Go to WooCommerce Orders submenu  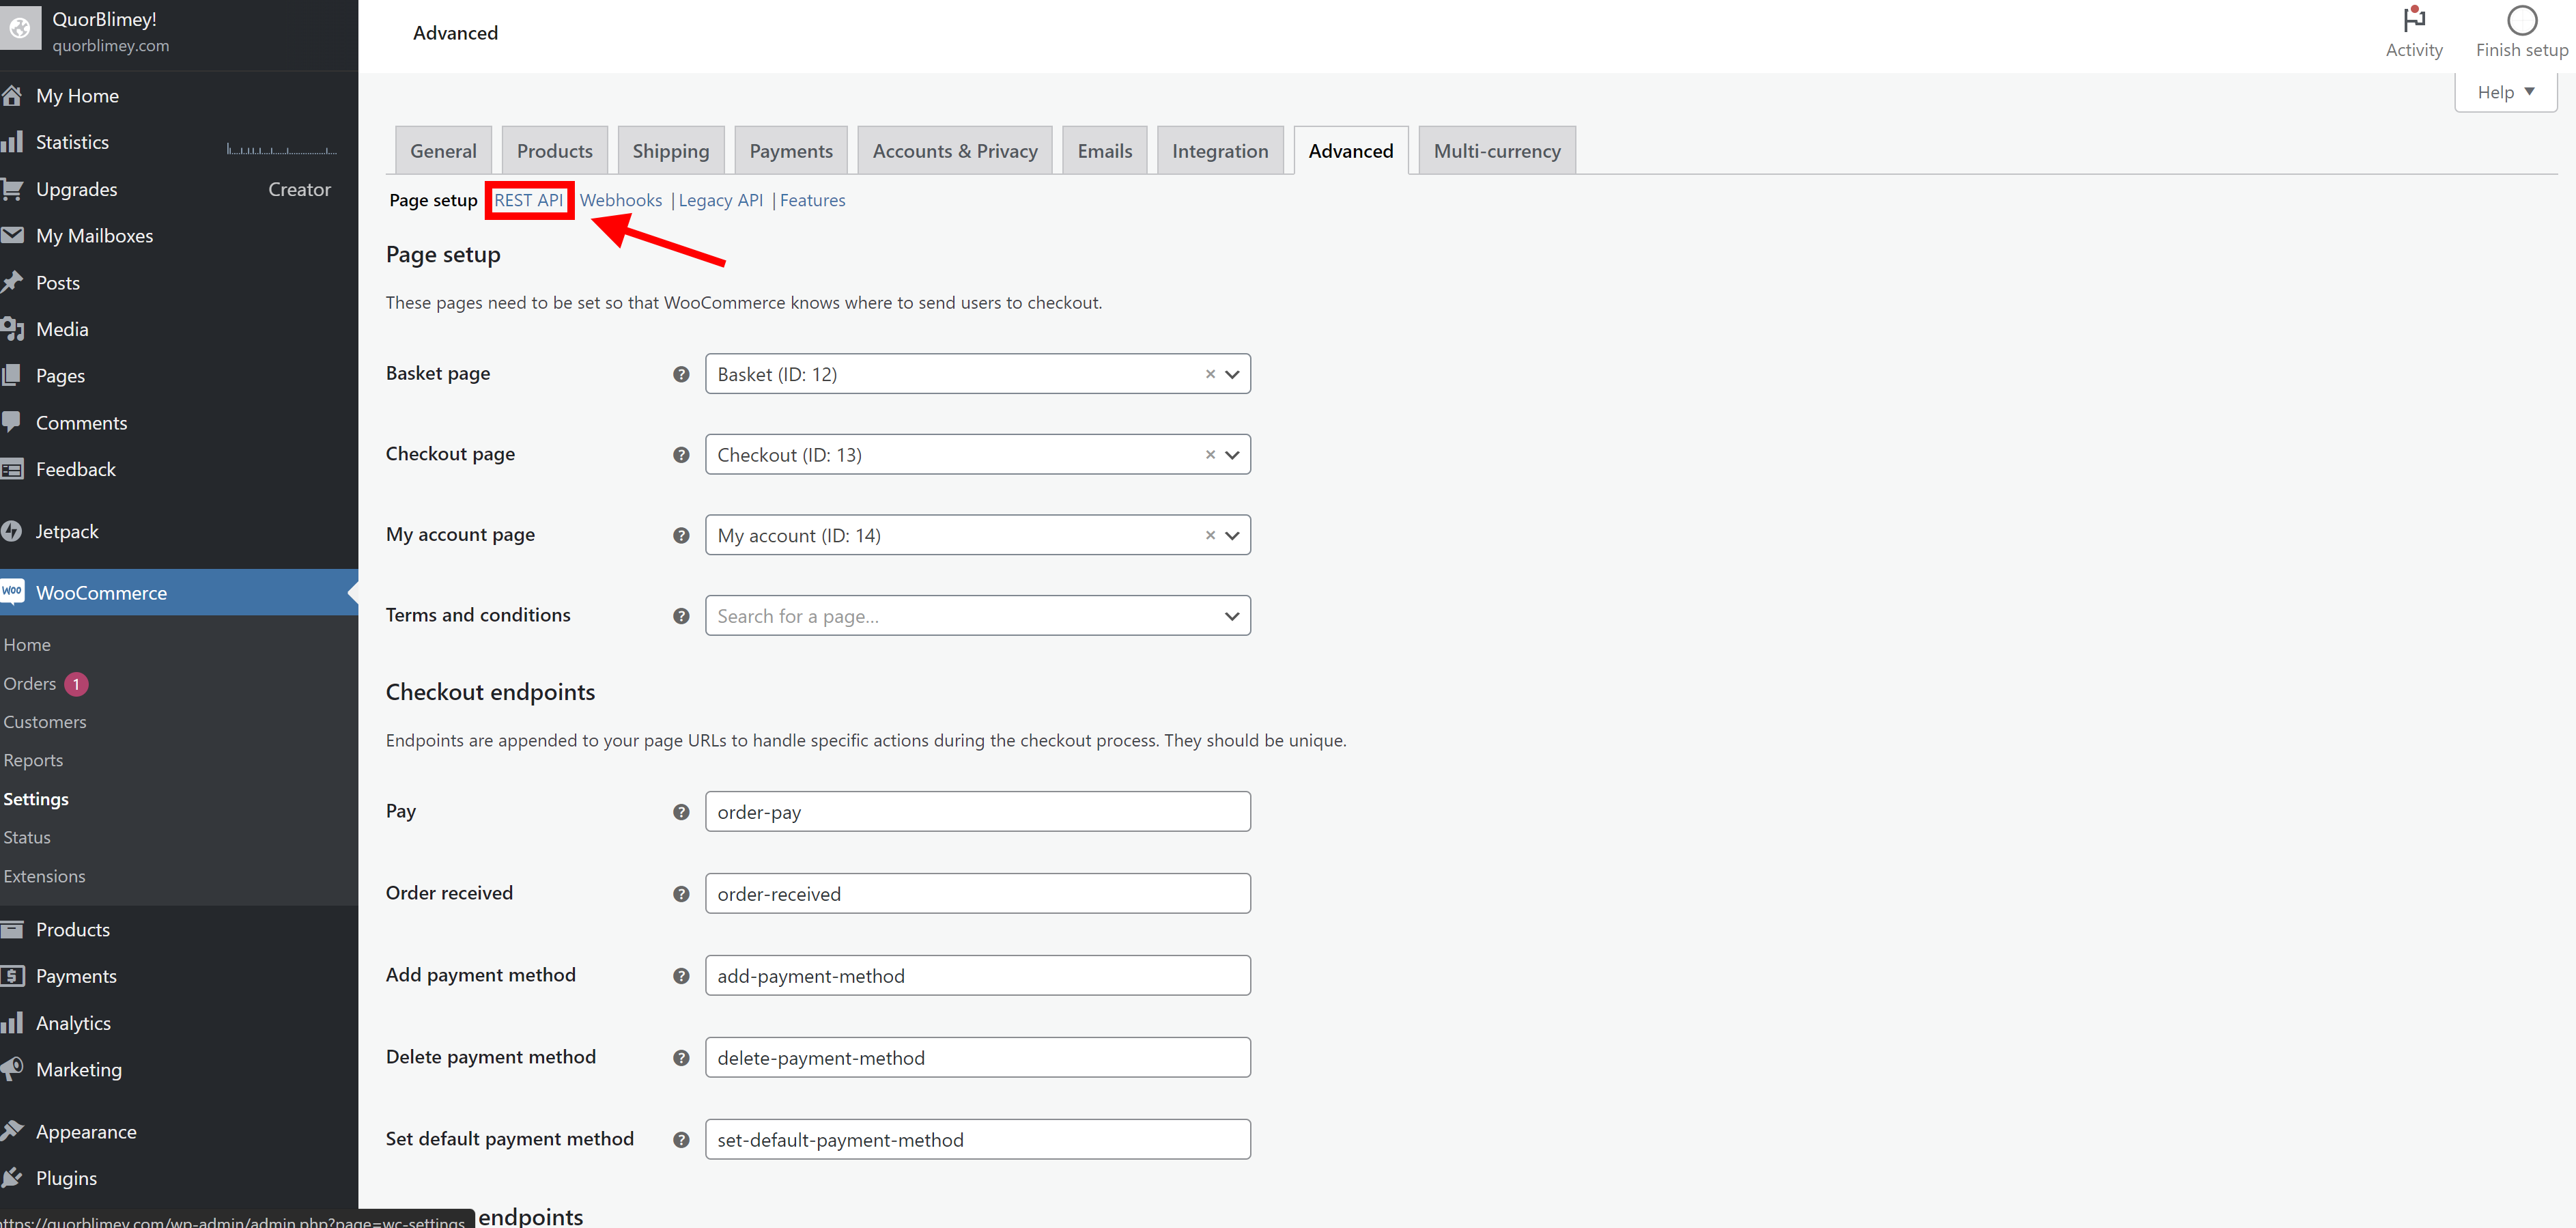pyautogui.click(x=30, y=684)
